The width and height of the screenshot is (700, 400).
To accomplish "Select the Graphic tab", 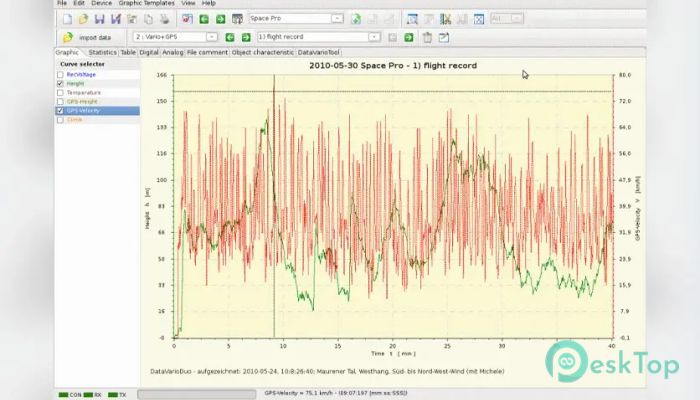I will click(x=67, y=52).
